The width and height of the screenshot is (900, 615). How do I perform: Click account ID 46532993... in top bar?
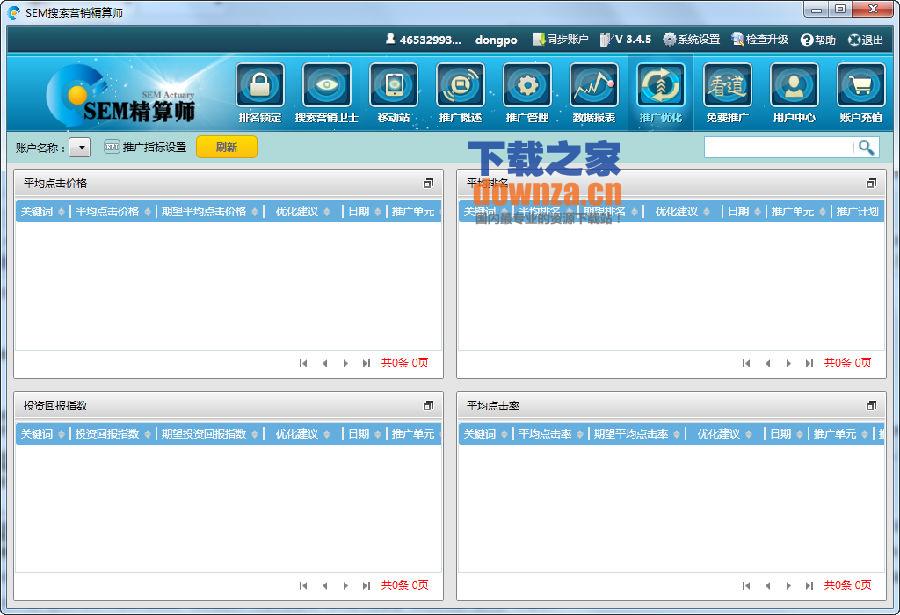[x=424, y=40]
